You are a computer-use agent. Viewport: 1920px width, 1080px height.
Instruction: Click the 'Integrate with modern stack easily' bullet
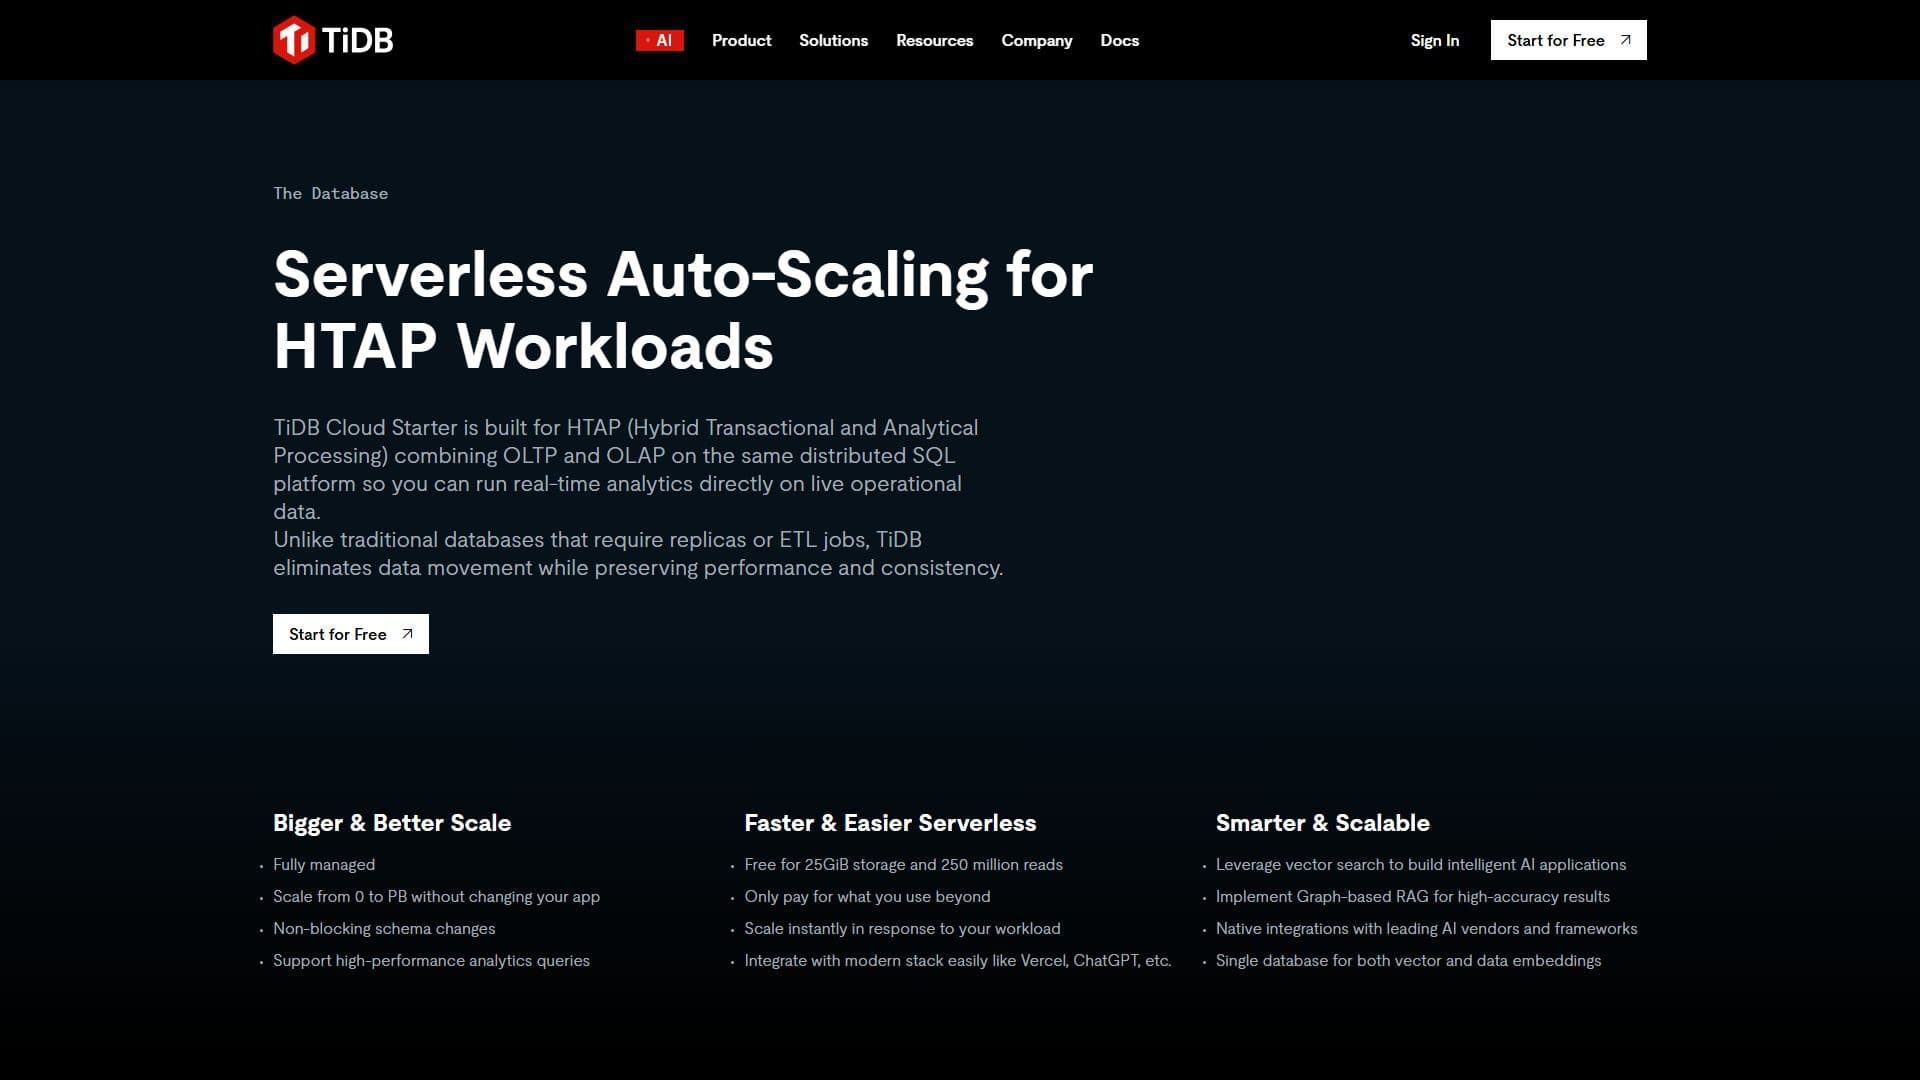(957, 961)
